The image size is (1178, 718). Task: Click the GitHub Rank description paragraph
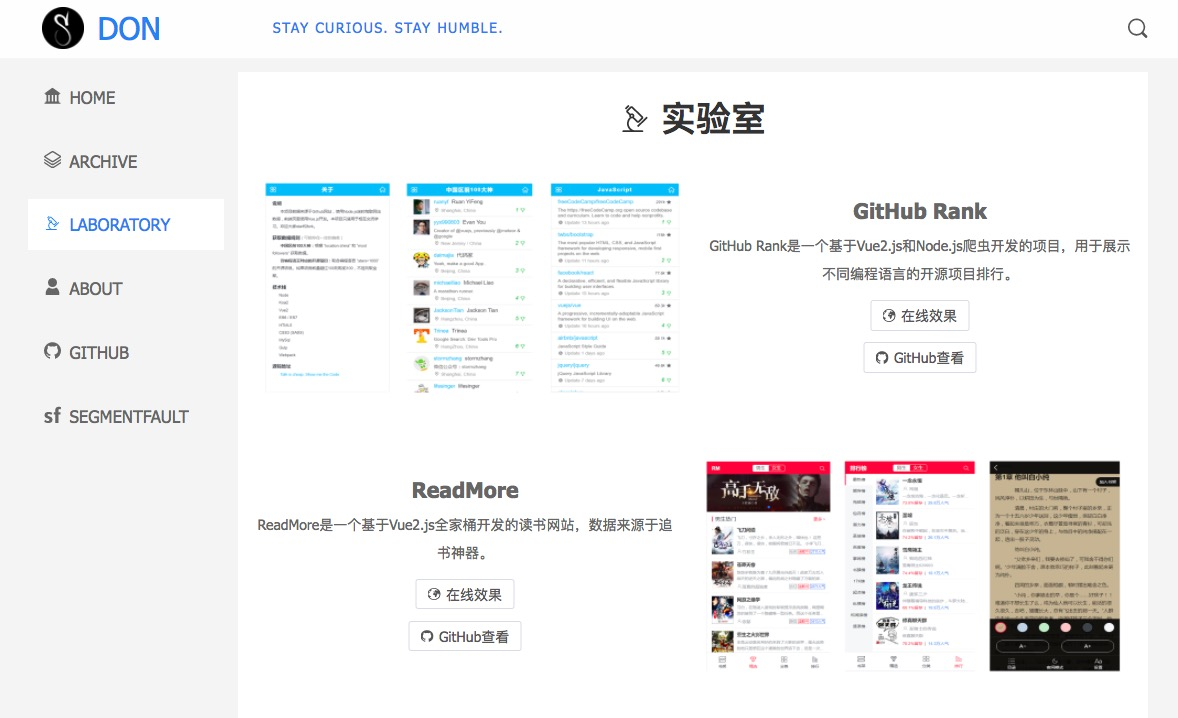coord(920,260)
